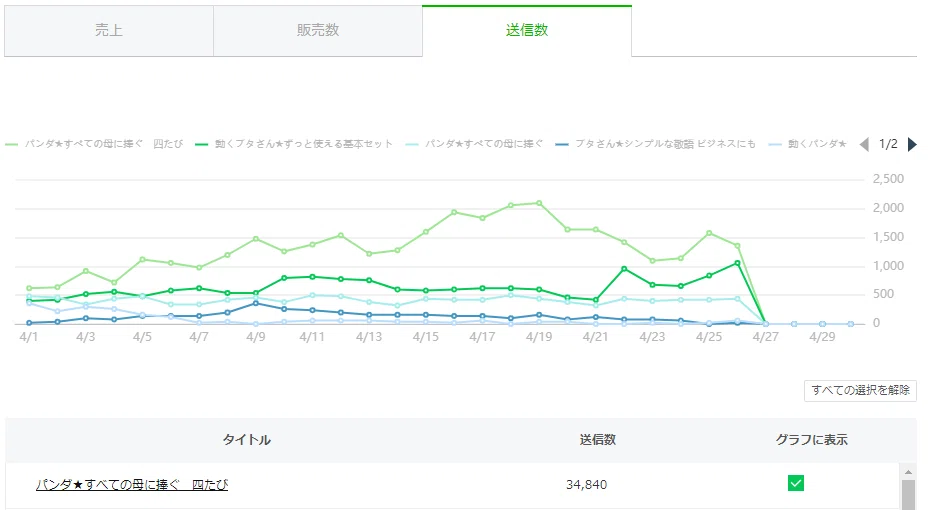Toggle third legend entry パンダ★すべての母に捧ぐ
Image resolution: width=938 pixels, height=510 pixels.
pos(474,144)
